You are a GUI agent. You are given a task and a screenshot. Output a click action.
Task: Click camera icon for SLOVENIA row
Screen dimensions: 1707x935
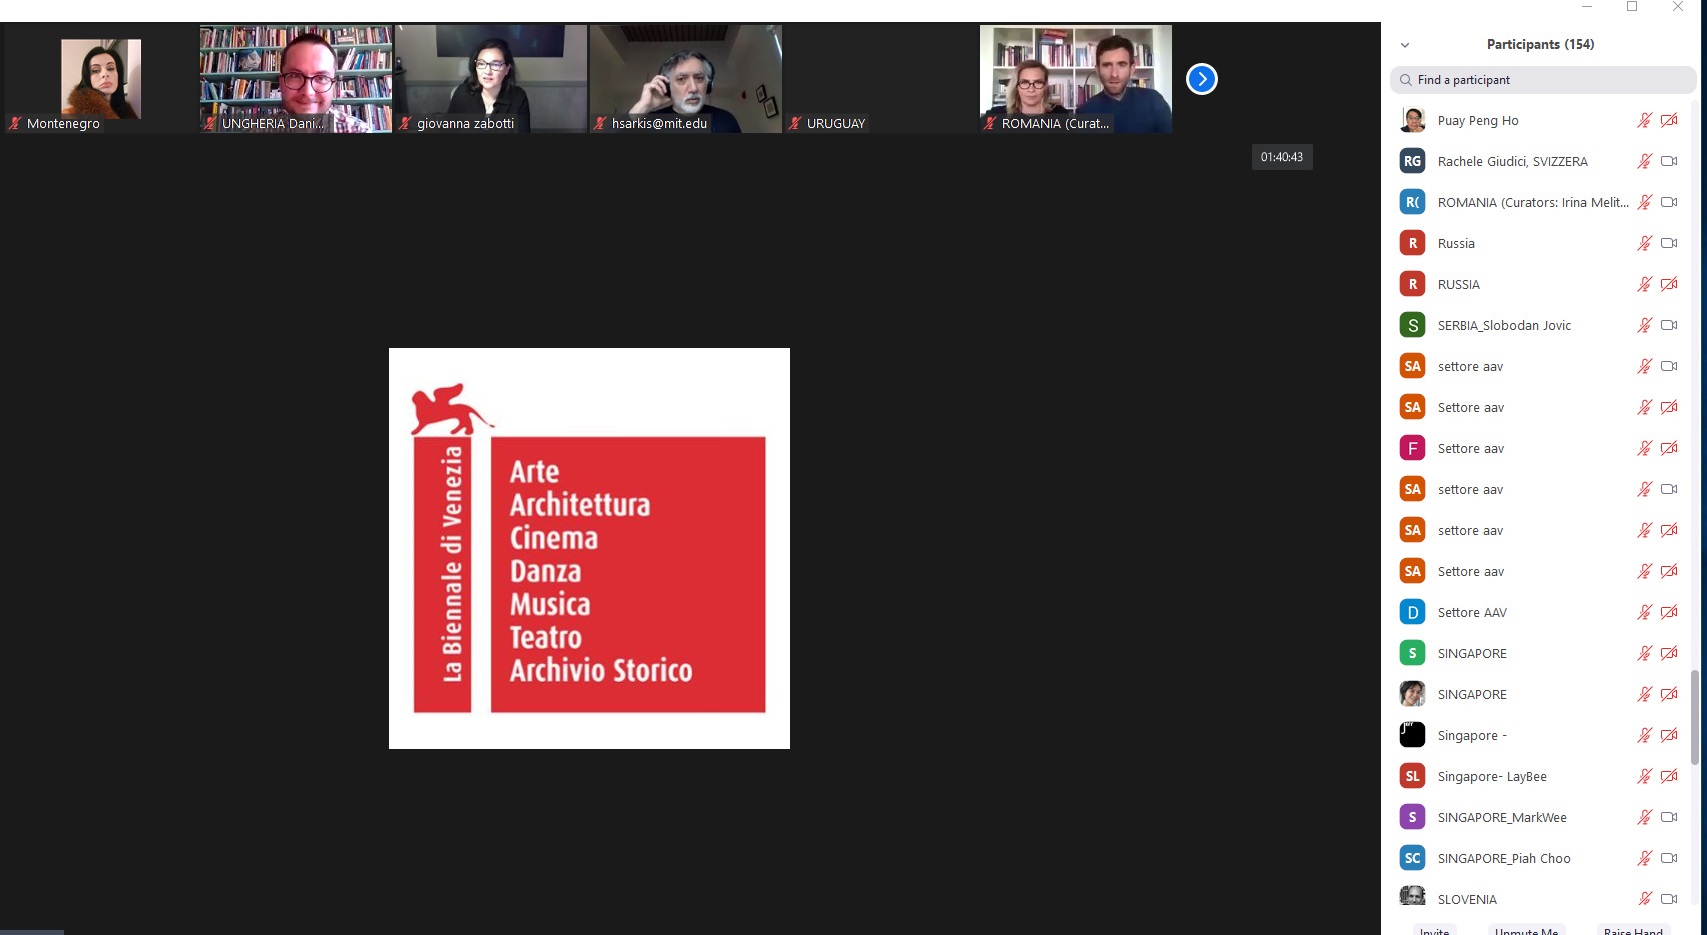tap(1669, 899)
